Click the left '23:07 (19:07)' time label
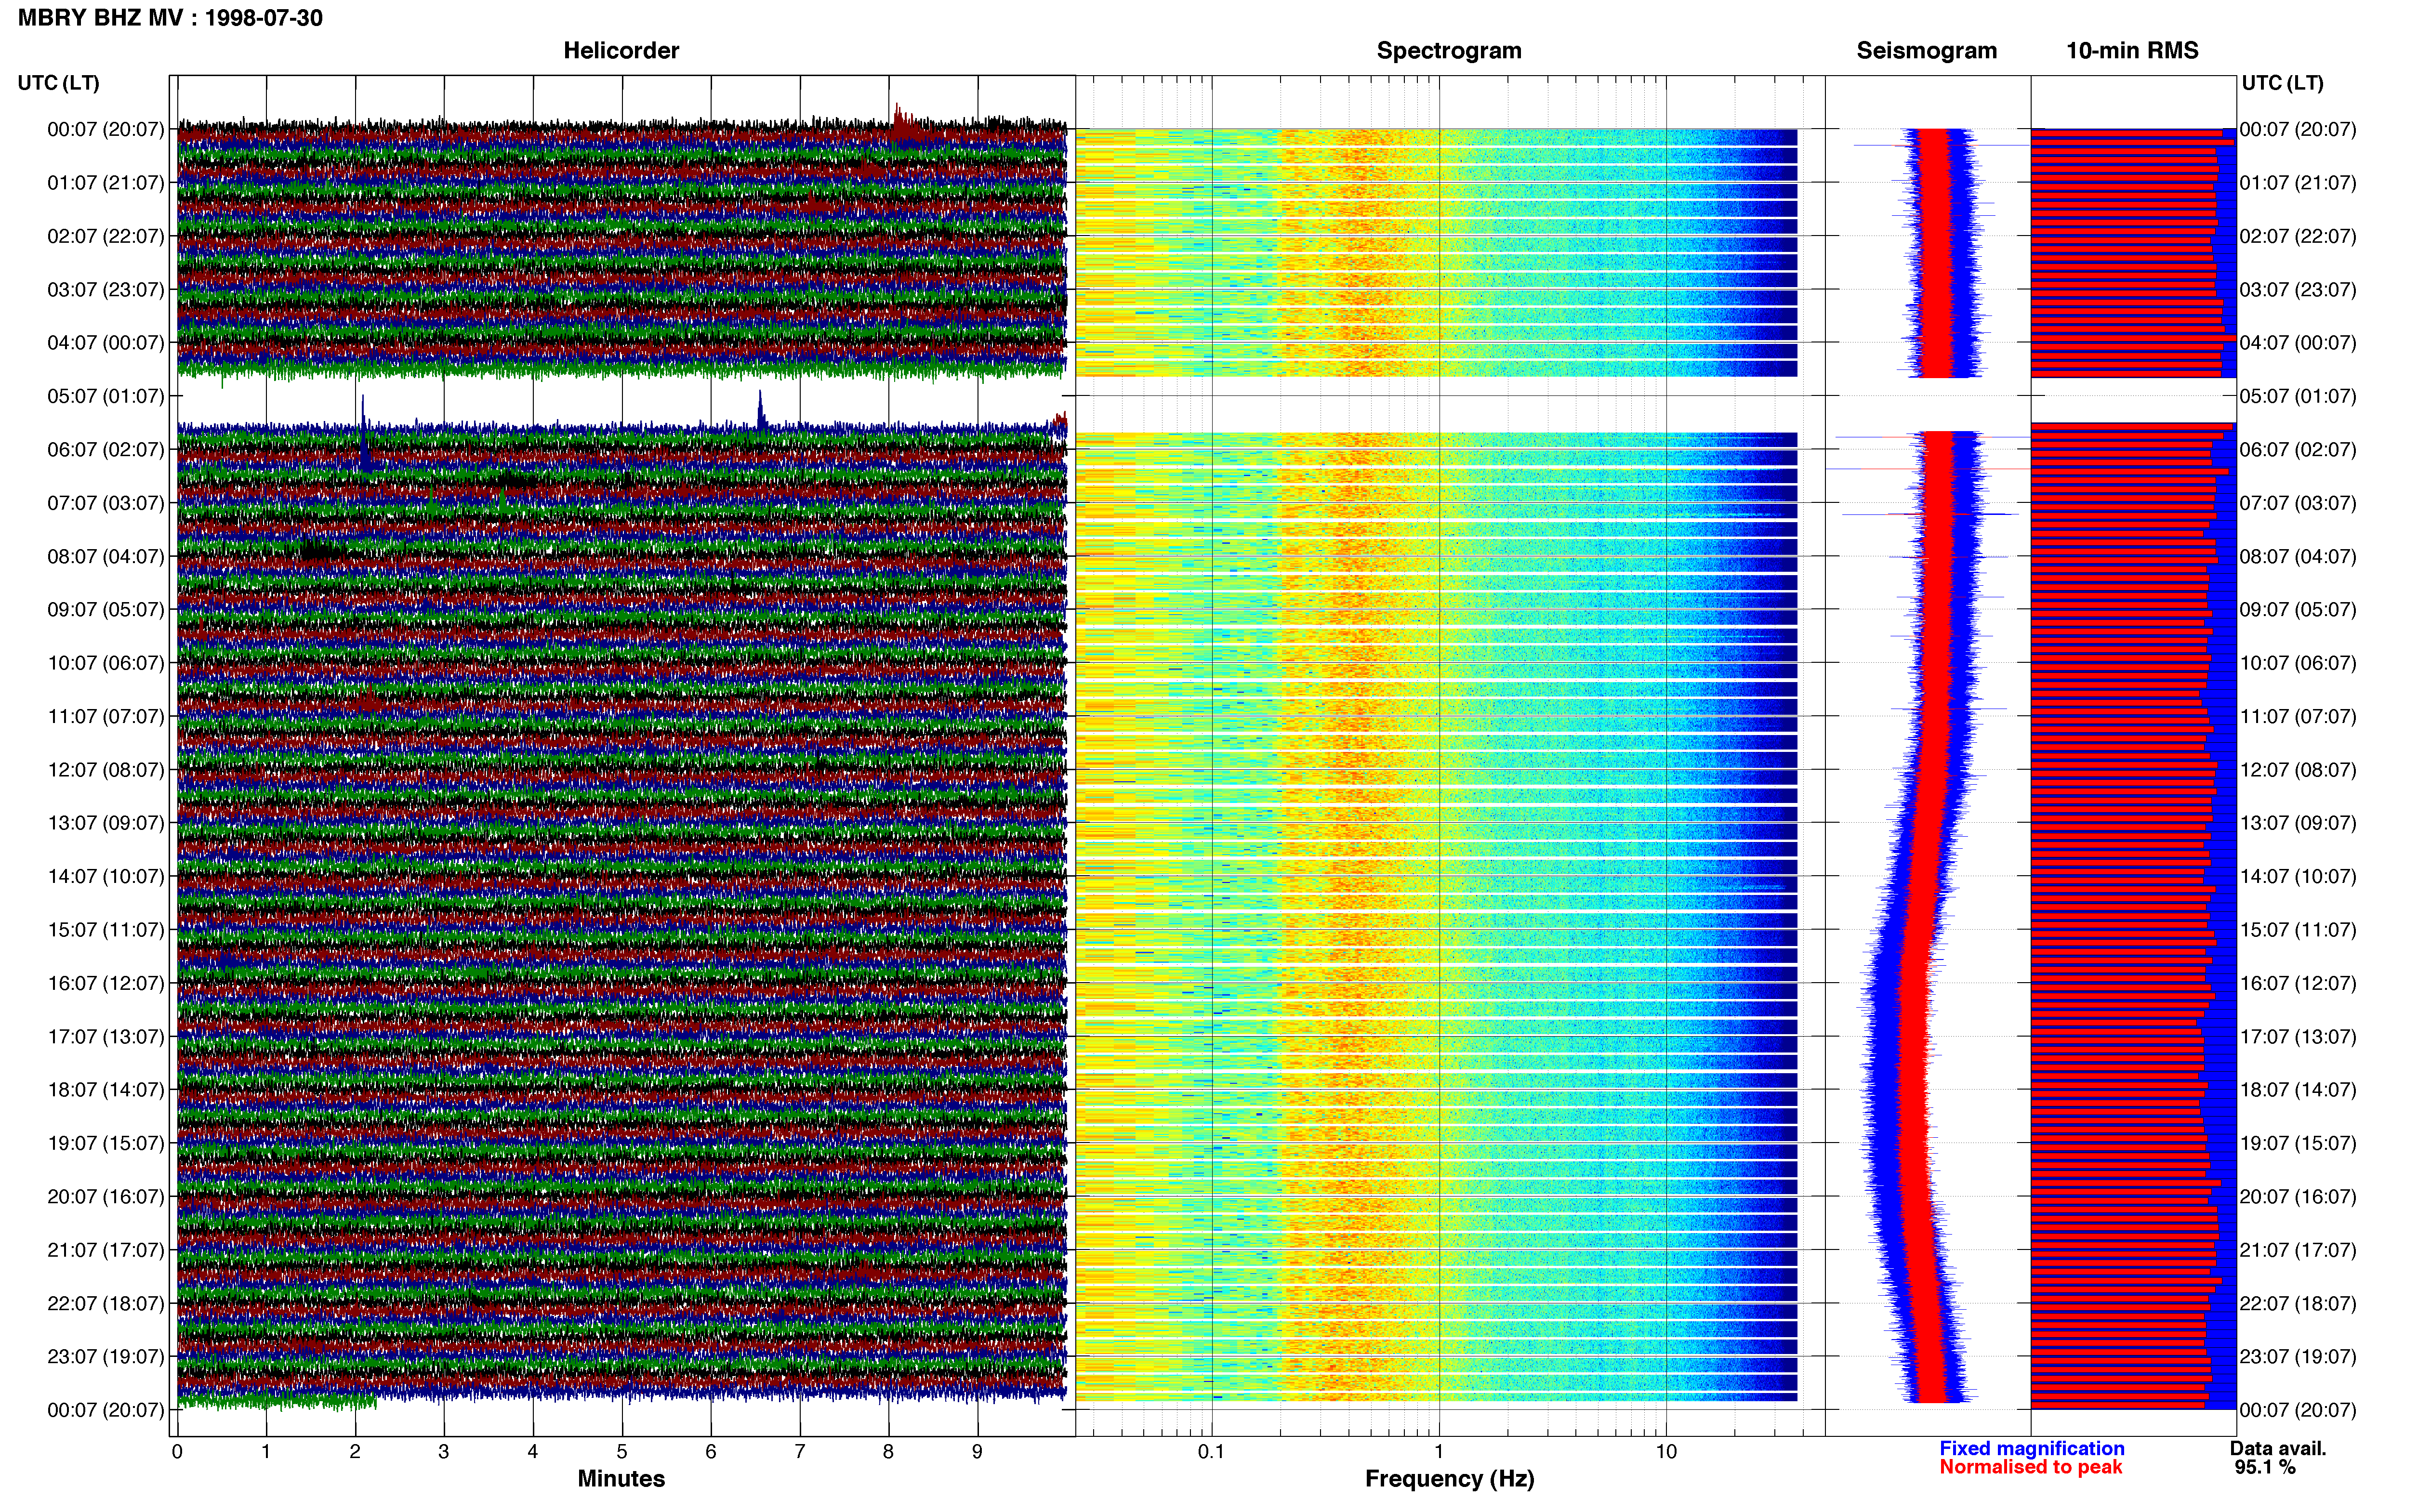Screen dimensions: 2418x1512 click(x=106, y=1357)
